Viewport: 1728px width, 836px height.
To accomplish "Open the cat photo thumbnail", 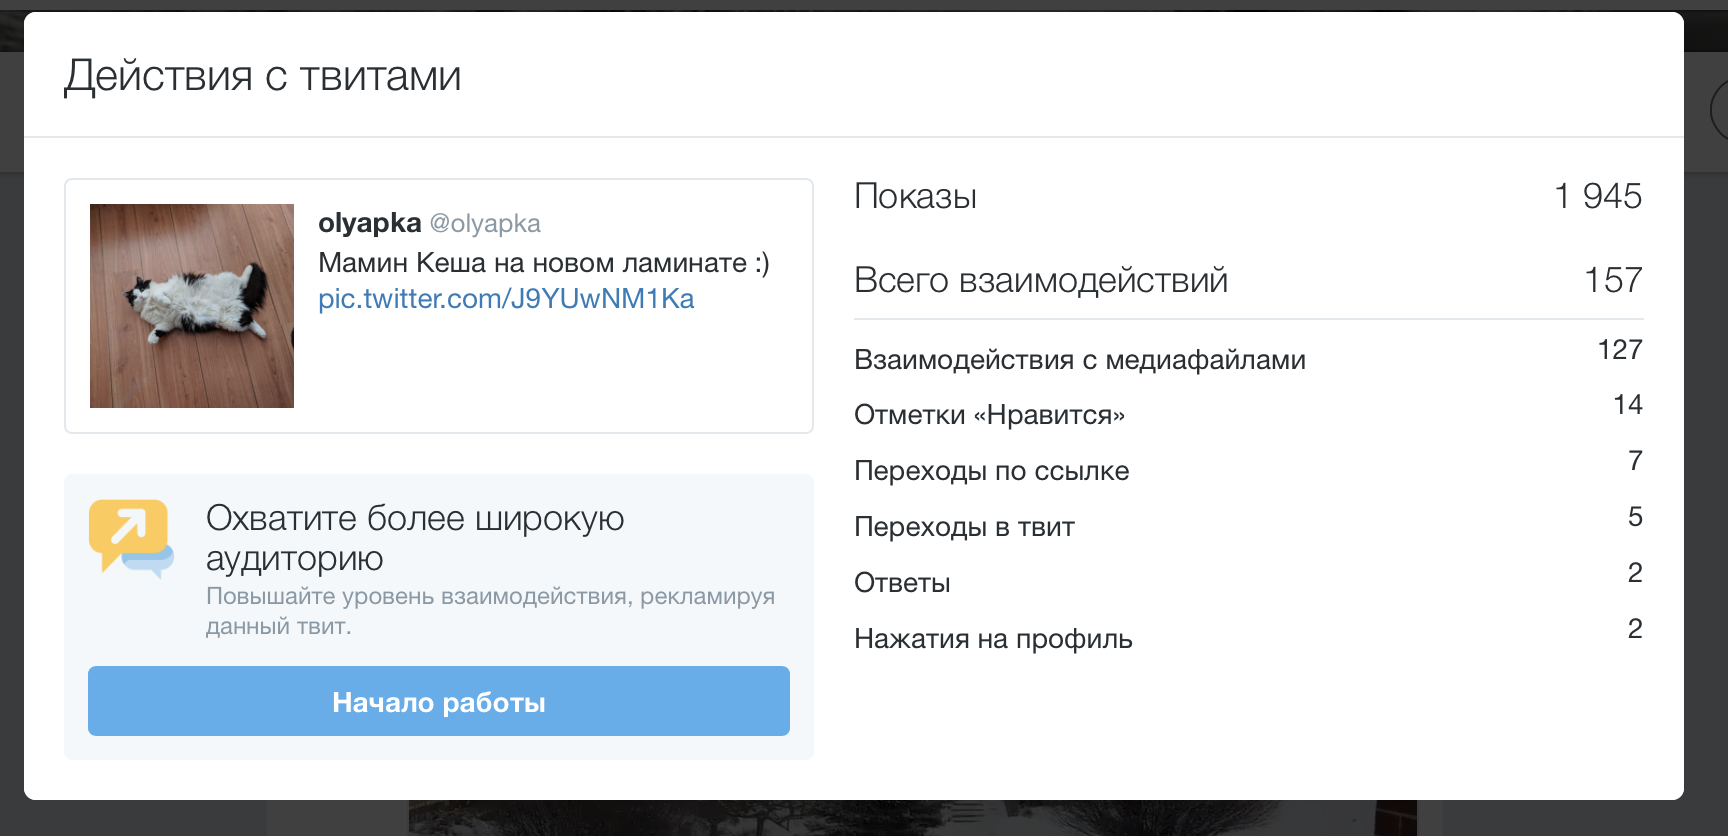I will coord(192,306).
